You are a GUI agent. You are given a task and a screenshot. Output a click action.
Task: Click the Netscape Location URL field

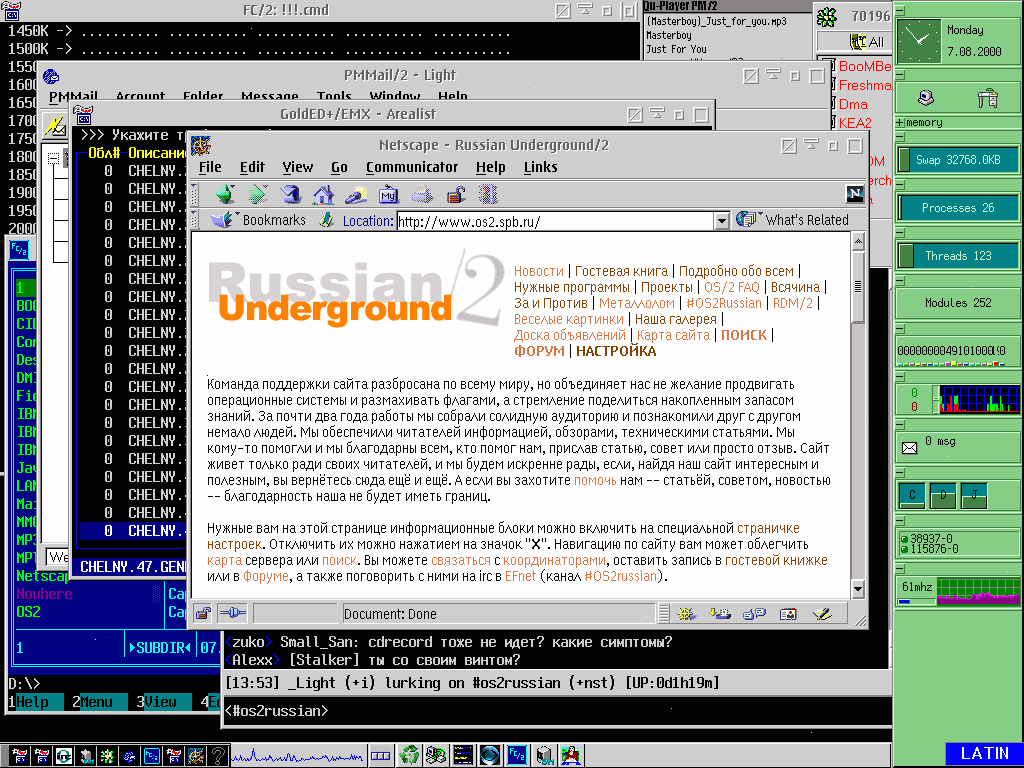(554, 221)
